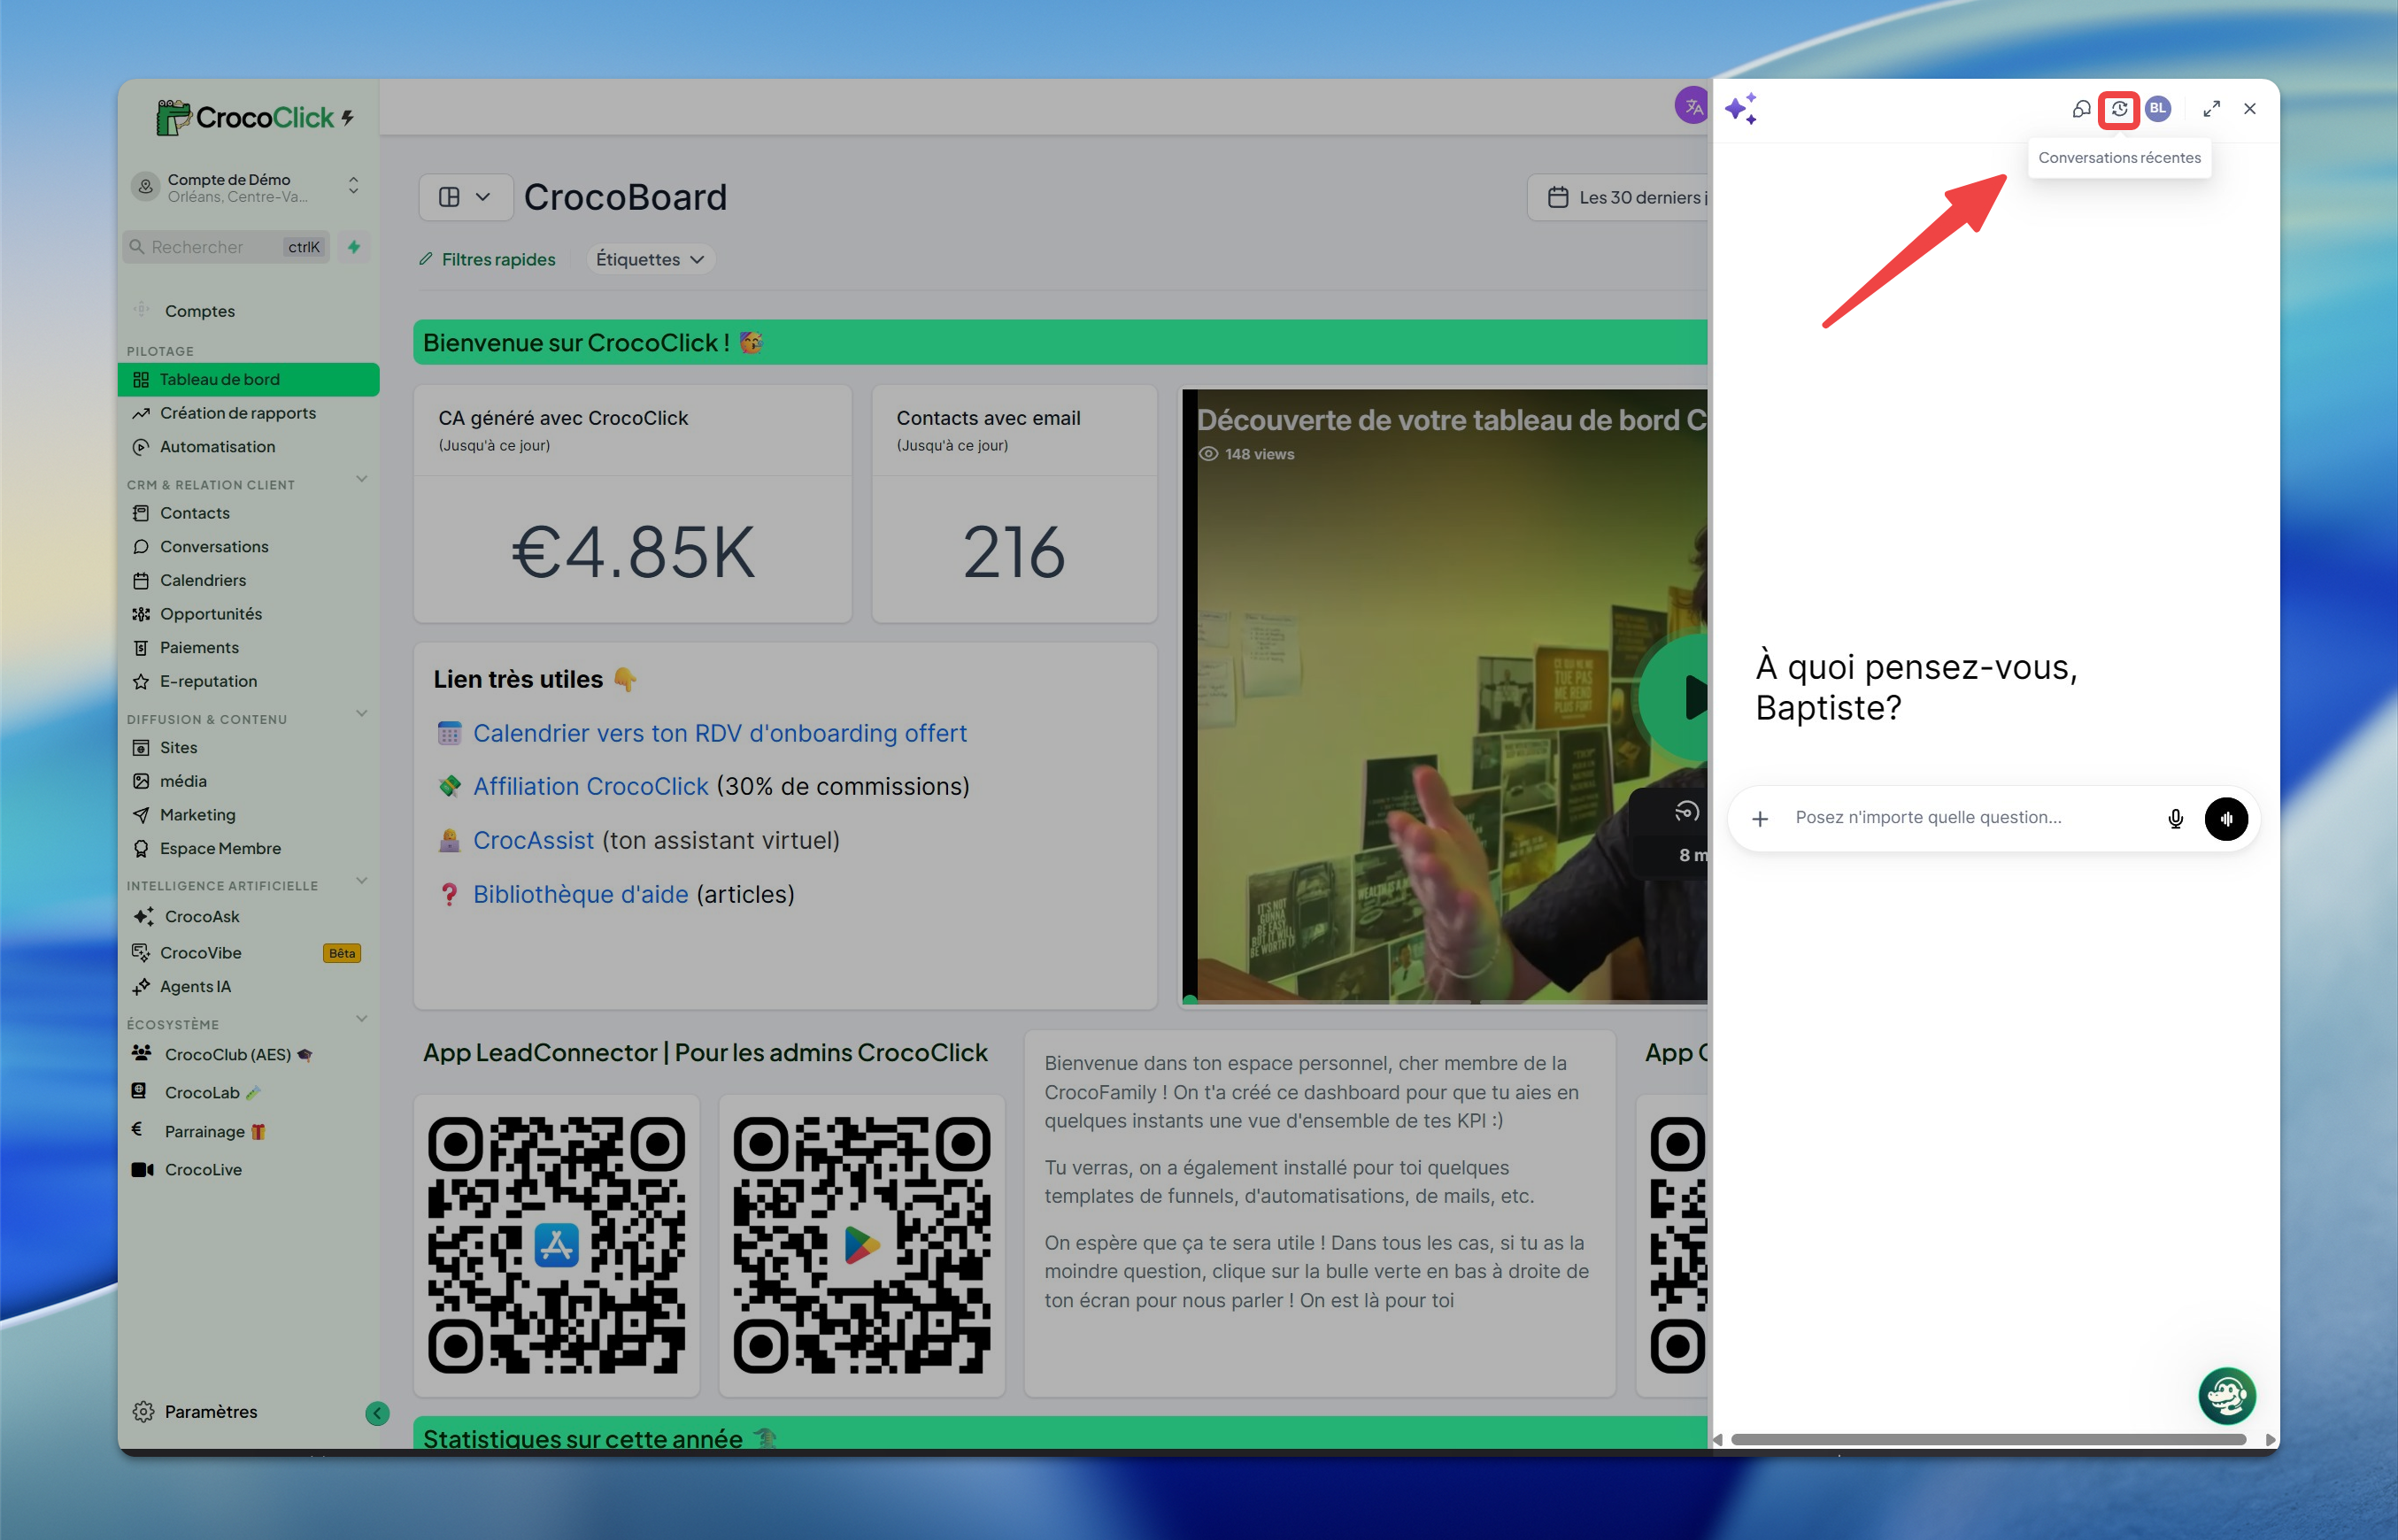2398x1540 pixels.
Task: Click the green lightning quick-action icon
Action: point(354,247)
